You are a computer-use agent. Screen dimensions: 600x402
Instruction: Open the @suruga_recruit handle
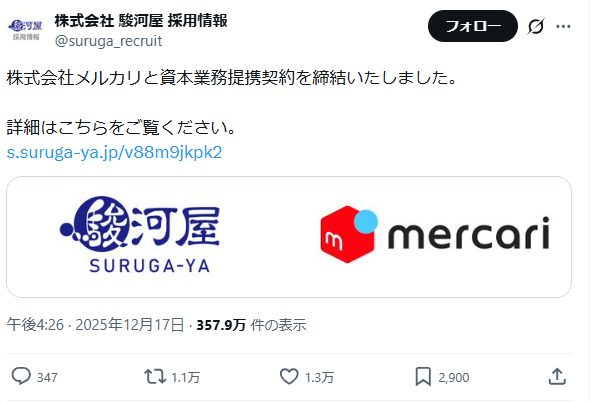pyautogui.click(x=108, y=41)
